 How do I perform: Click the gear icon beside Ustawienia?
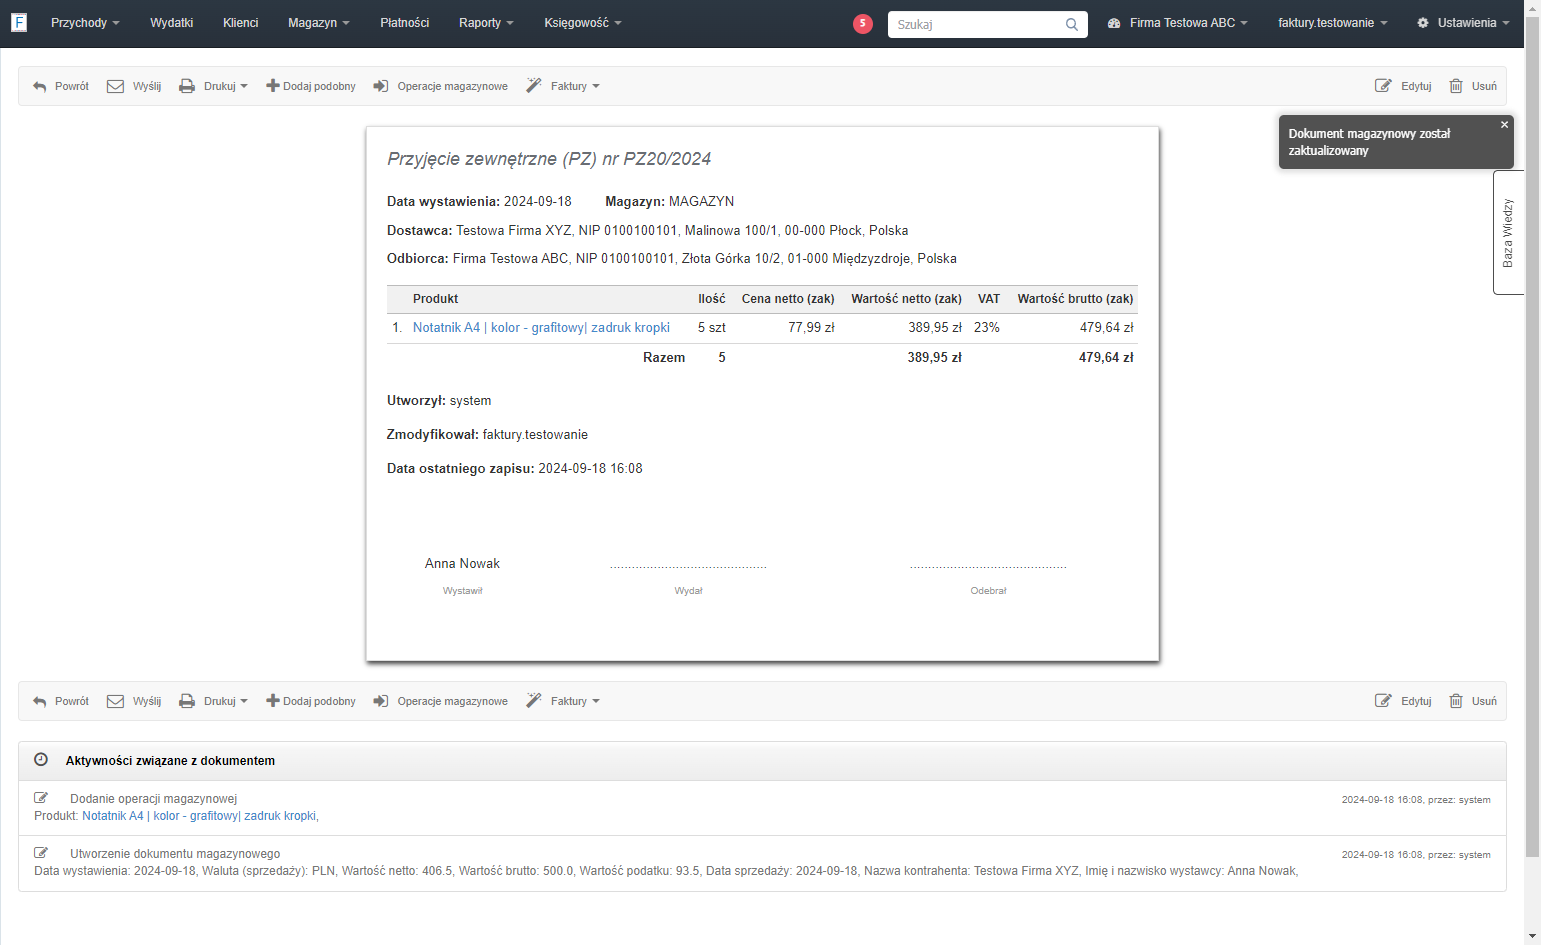pos(1423,23)
